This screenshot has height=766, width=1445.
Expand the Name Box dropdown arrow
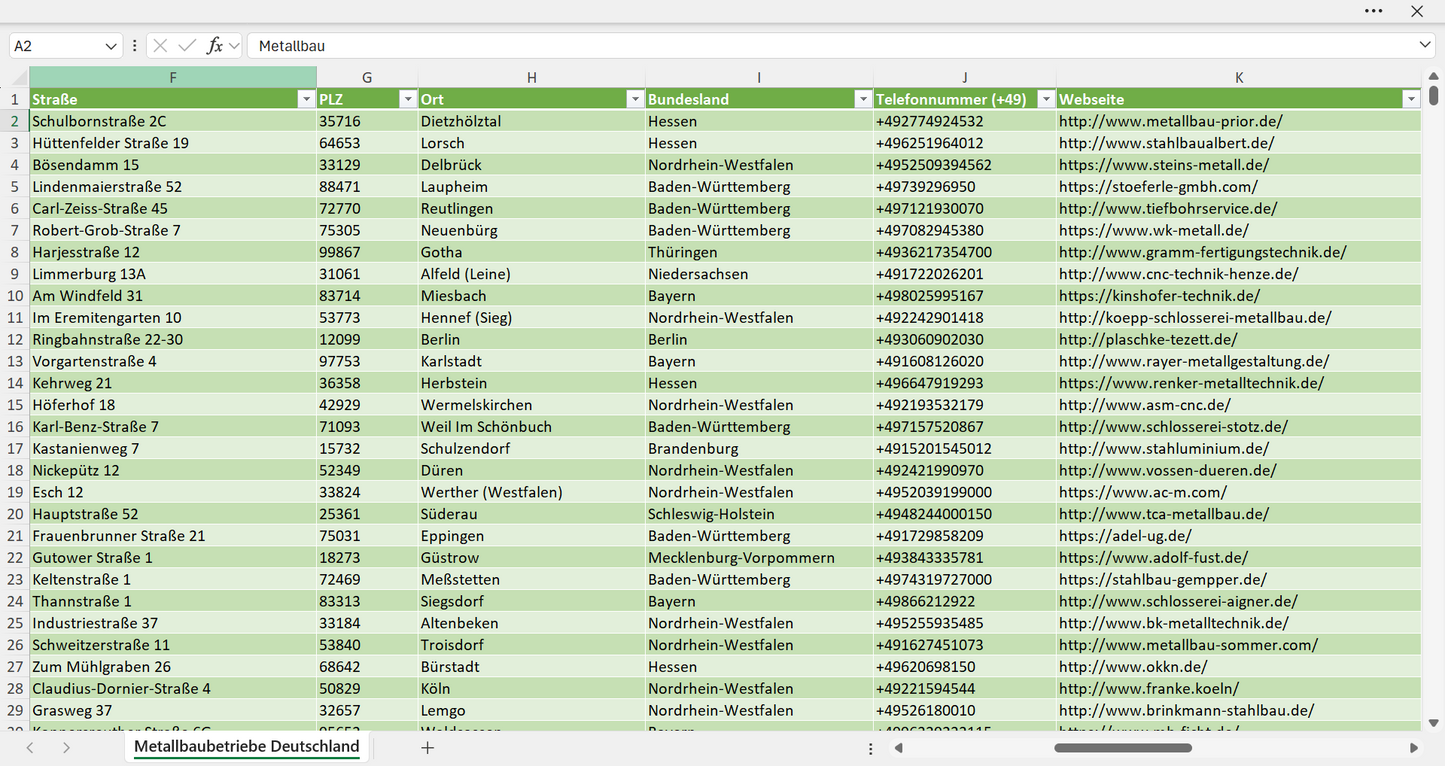pyautogui.click(x=111, y=46)
